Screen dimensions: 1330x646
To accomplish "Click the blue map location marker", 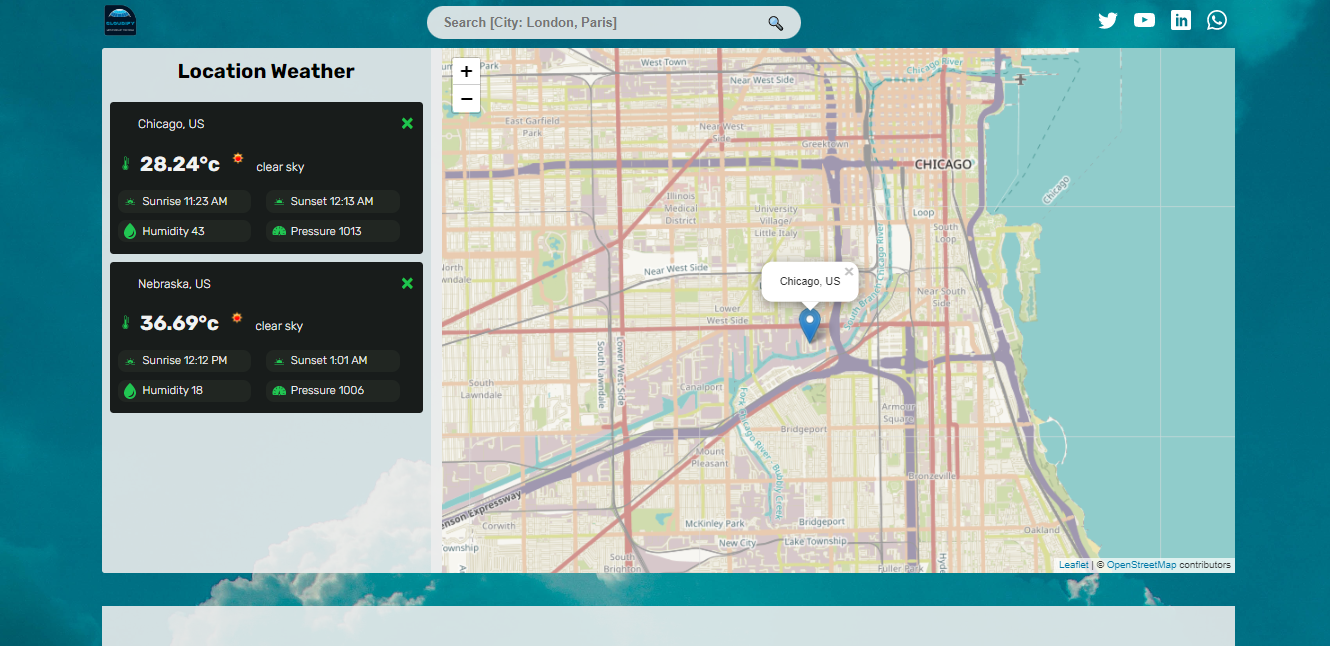I will (810, 326).
